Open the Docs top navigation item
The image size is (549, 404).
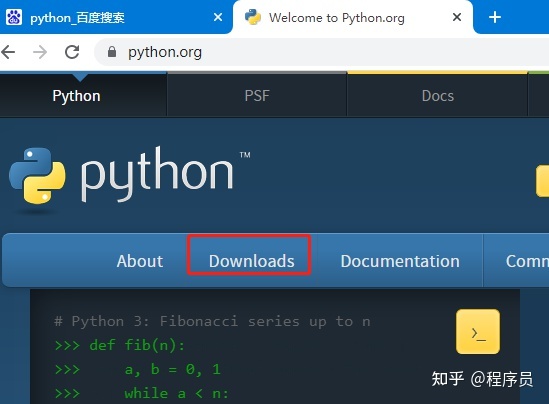coord(438,96)
